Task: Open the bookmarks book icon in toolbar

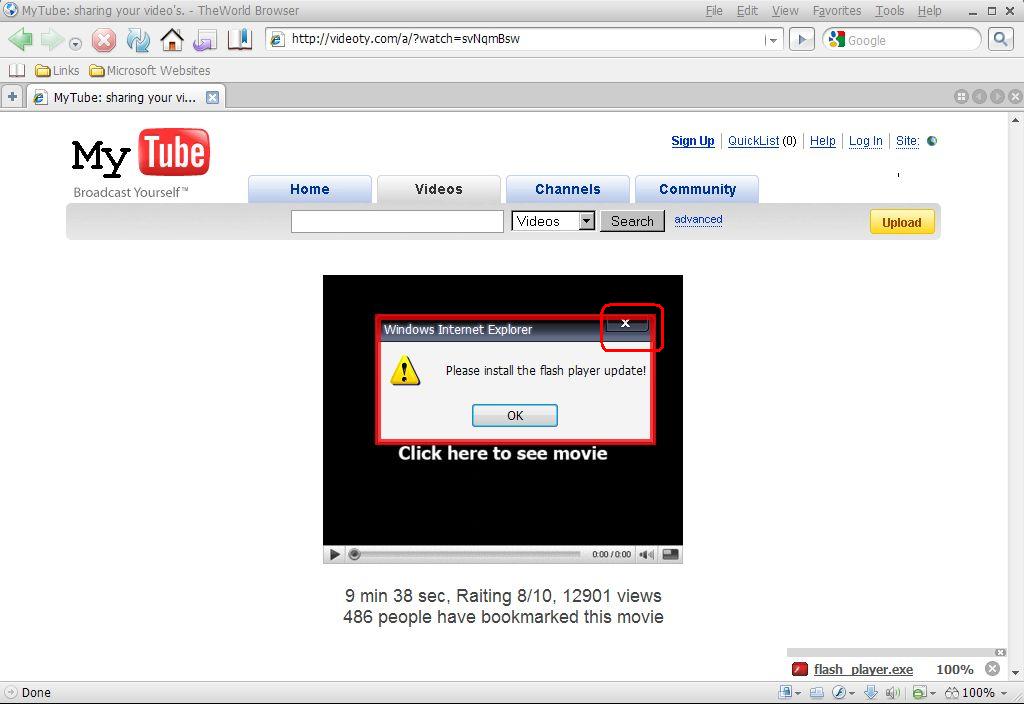Action: coord(240,40)
